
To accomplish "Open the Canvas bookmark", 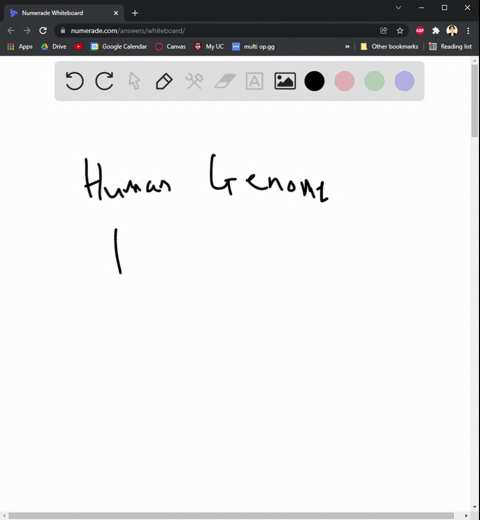I will tap(170, 47).
